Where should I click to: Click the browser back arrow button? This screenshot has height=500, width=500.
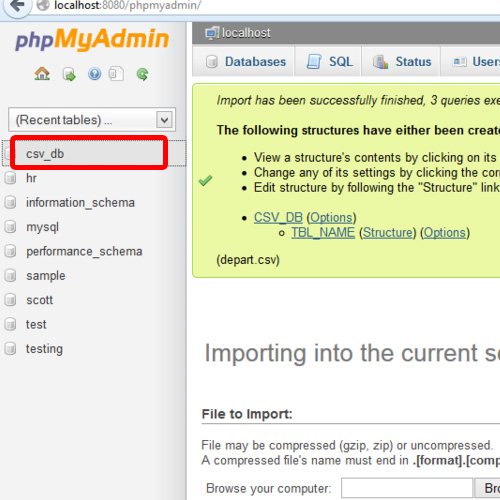pyautogui.click(x=17, y=6)
